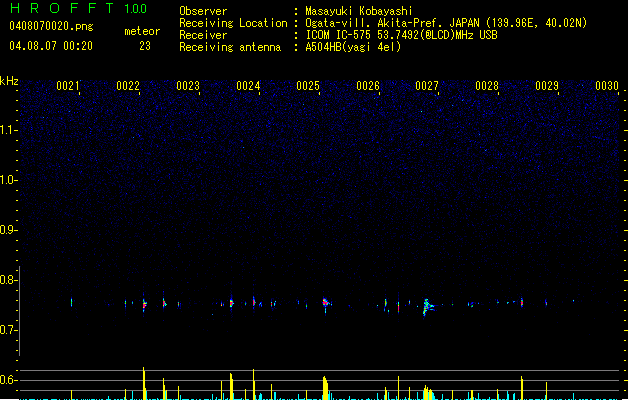
Task: Select the filename 0408070020.png
Action: (x=51, y=26)
